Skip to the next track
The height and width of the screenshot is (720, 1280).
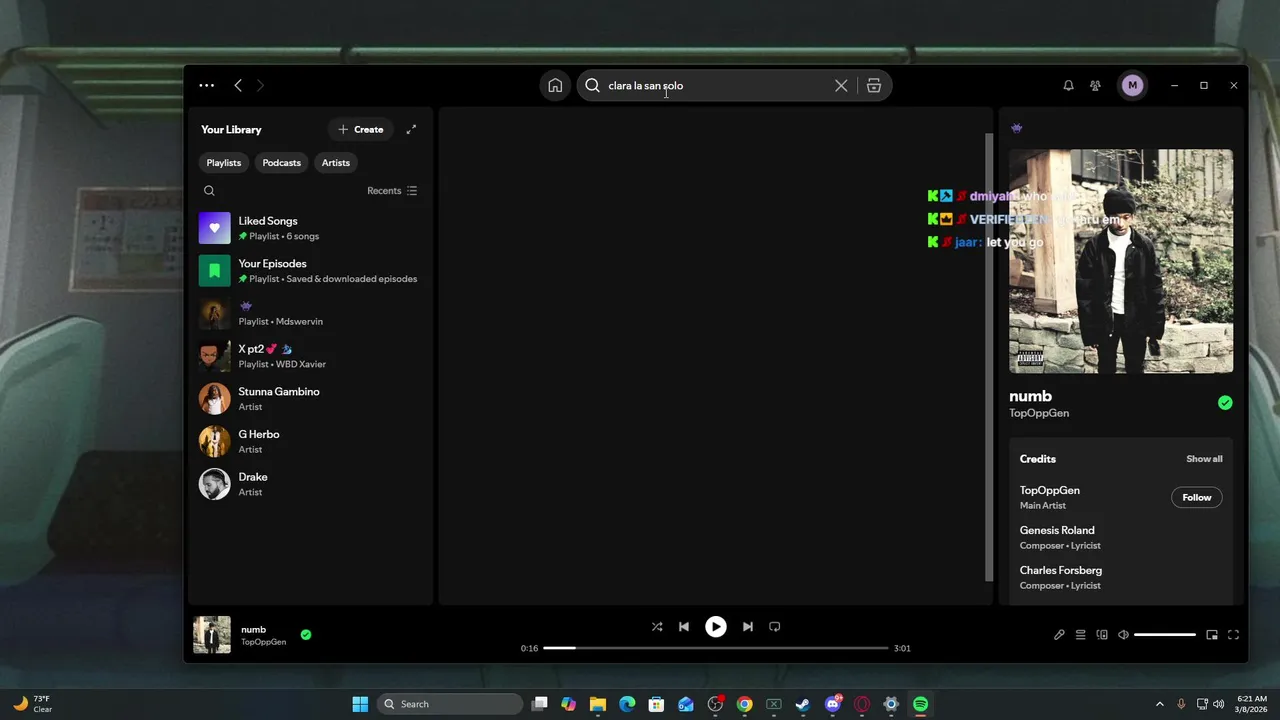(747, 627)
